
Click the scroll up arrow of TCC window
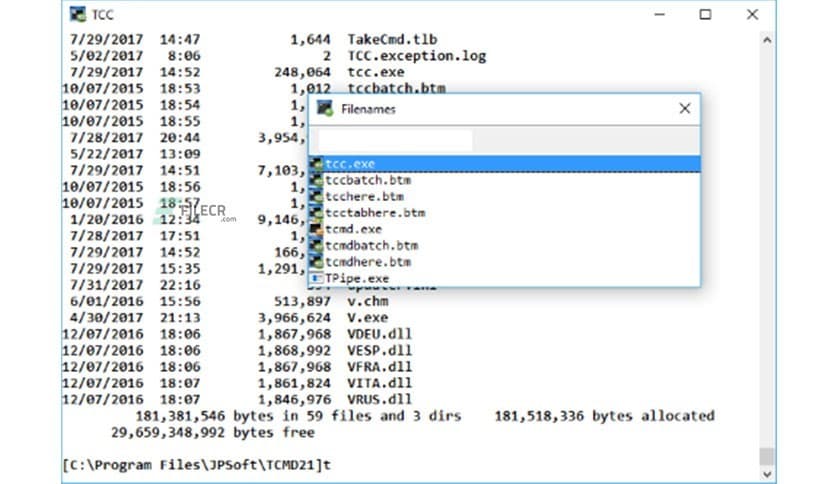pyautogui.click(x=767, y=40)
